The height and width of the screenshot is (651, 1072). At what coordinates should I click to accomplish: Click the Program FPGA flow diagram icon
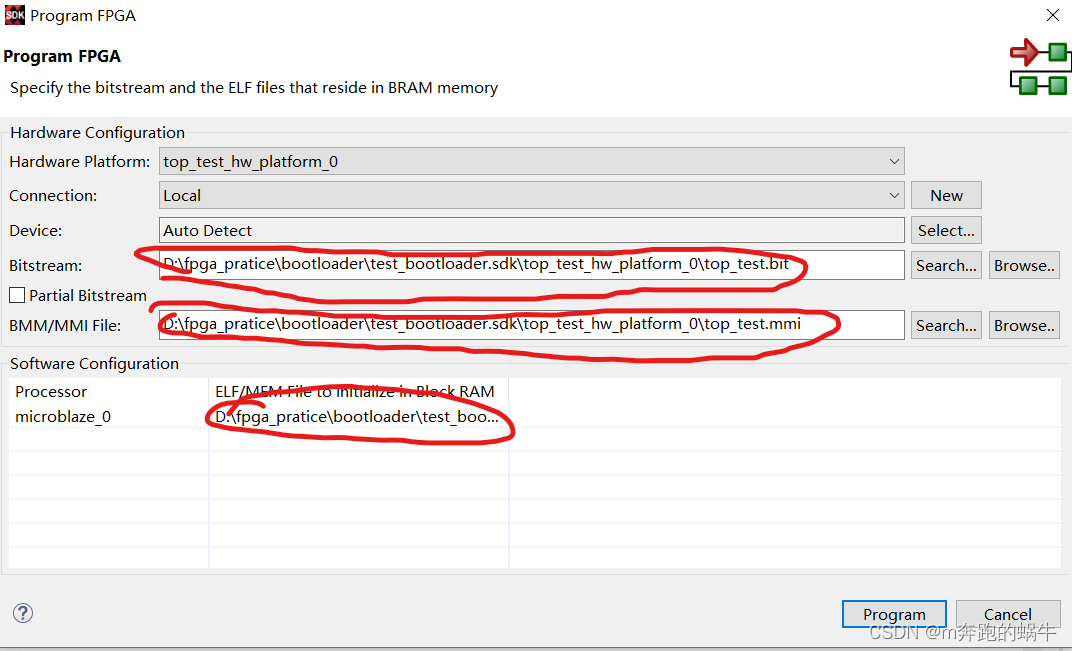1040,66
